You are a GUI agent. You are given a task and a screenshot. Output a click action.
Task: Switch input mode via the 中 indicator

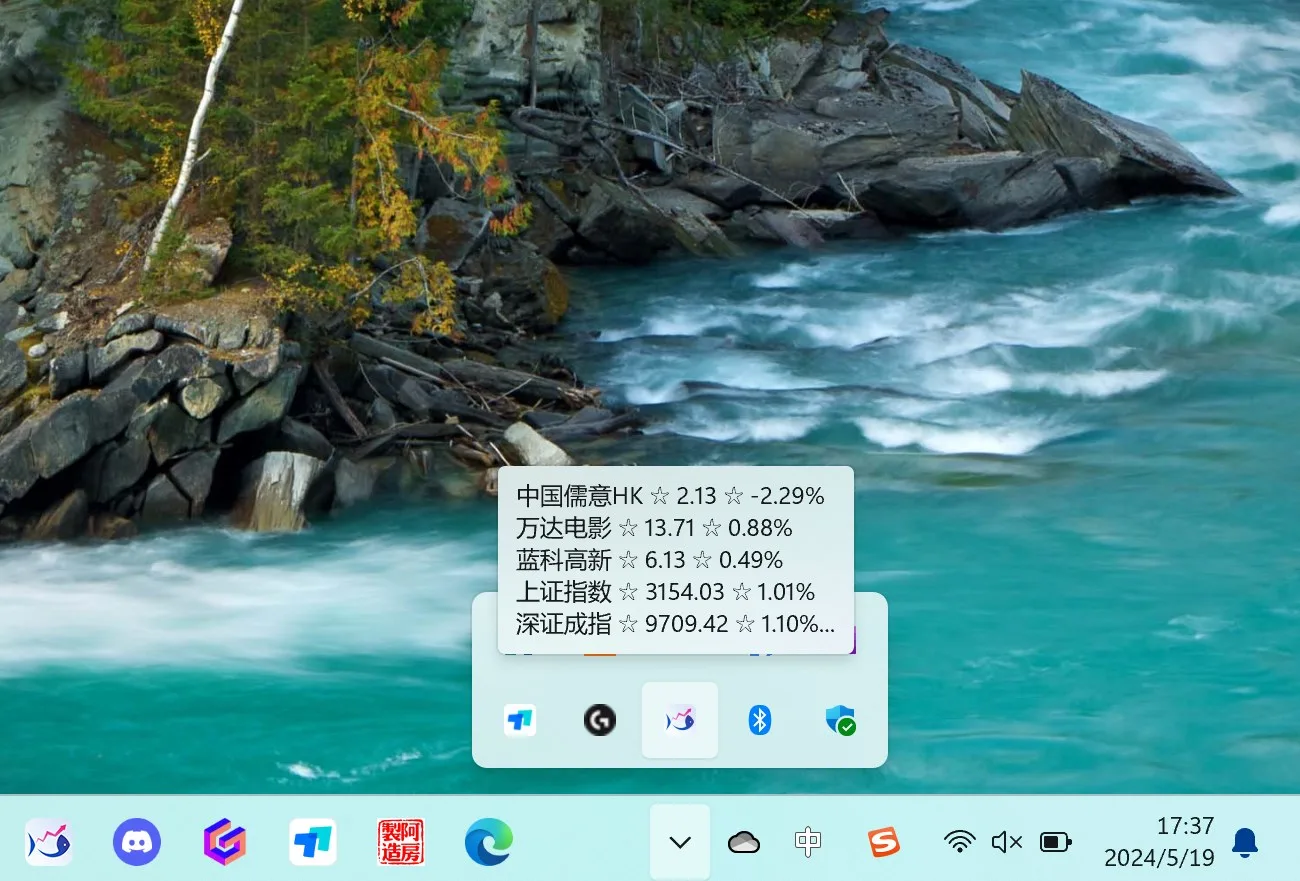(808, 842)
